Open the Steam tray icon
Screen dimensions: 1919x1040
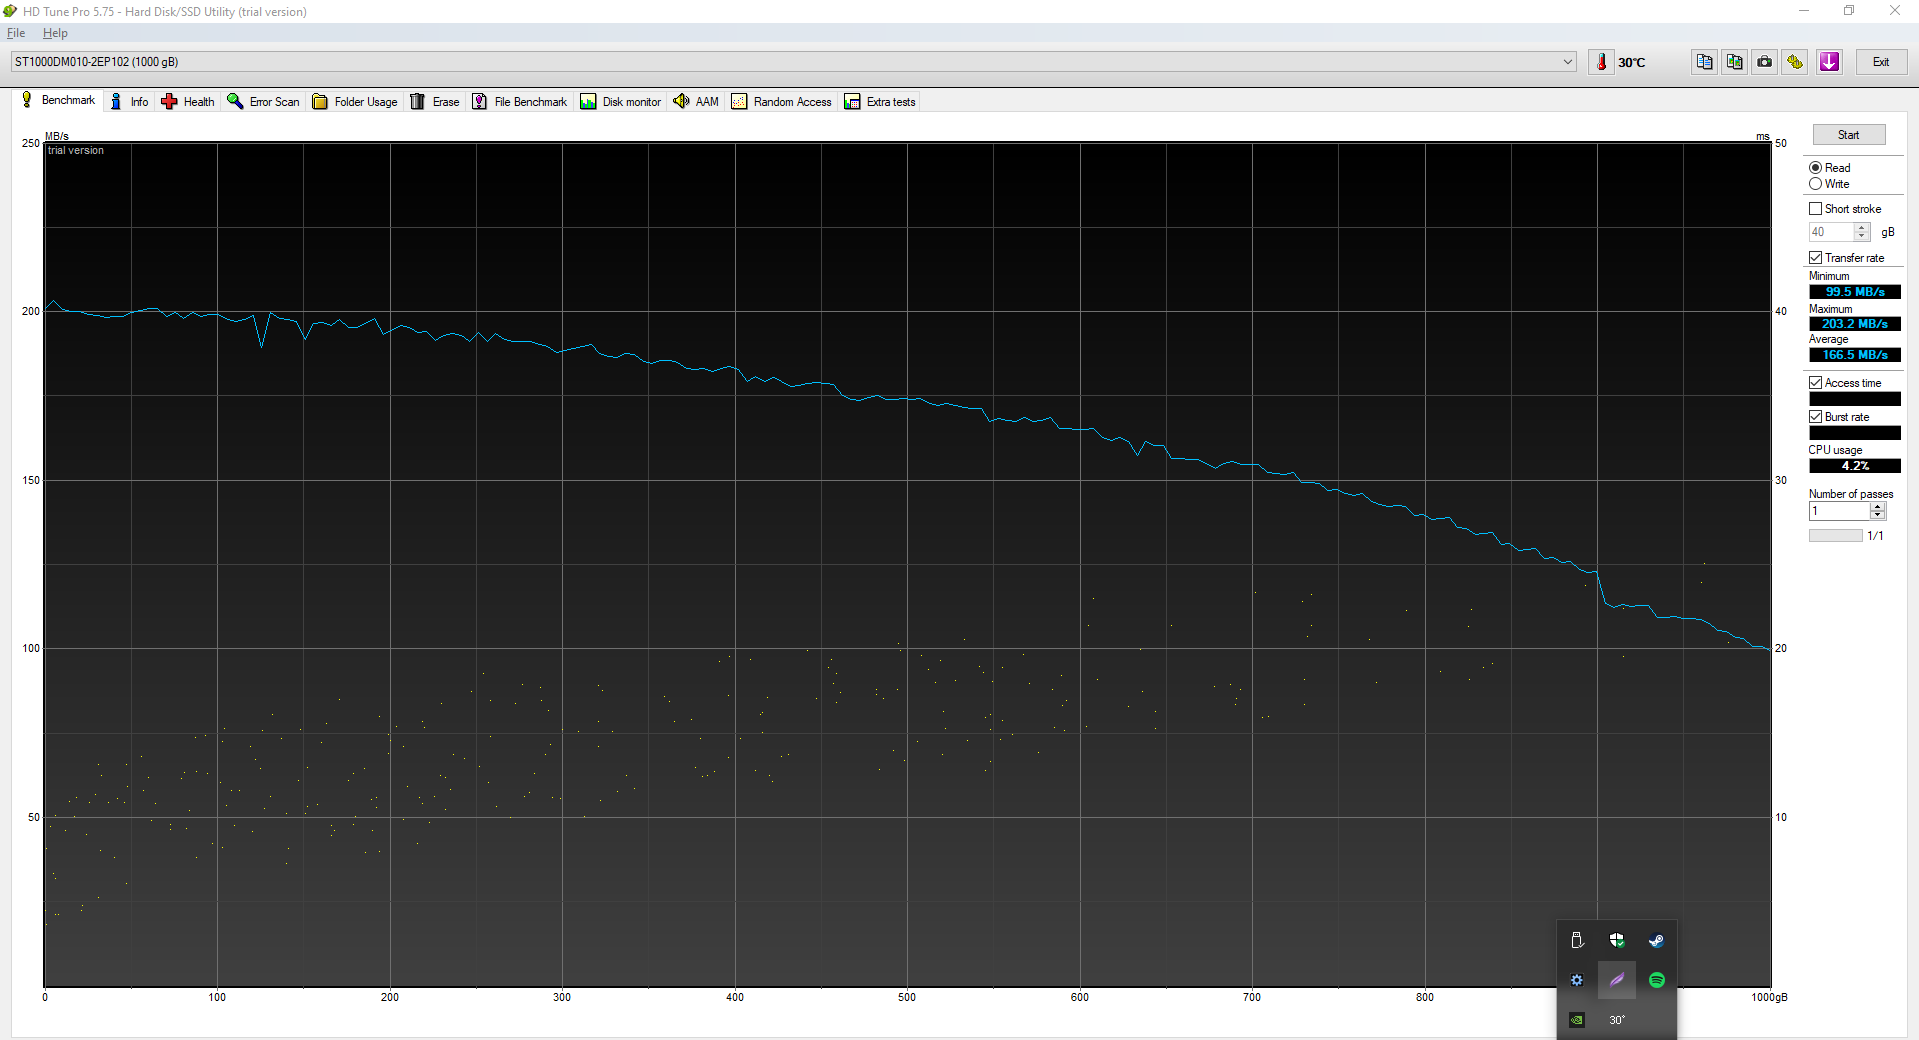[1657, 940]
